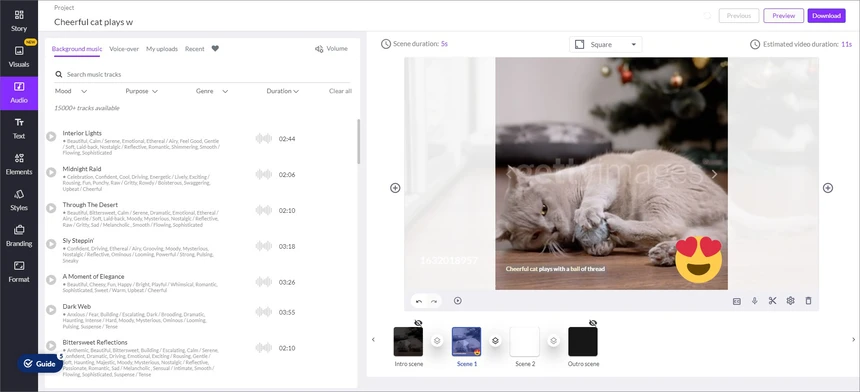The height and width of the screenshot is (392, 860).
Task: Click the undo arrow under the preview
Action: pos(419,301)
